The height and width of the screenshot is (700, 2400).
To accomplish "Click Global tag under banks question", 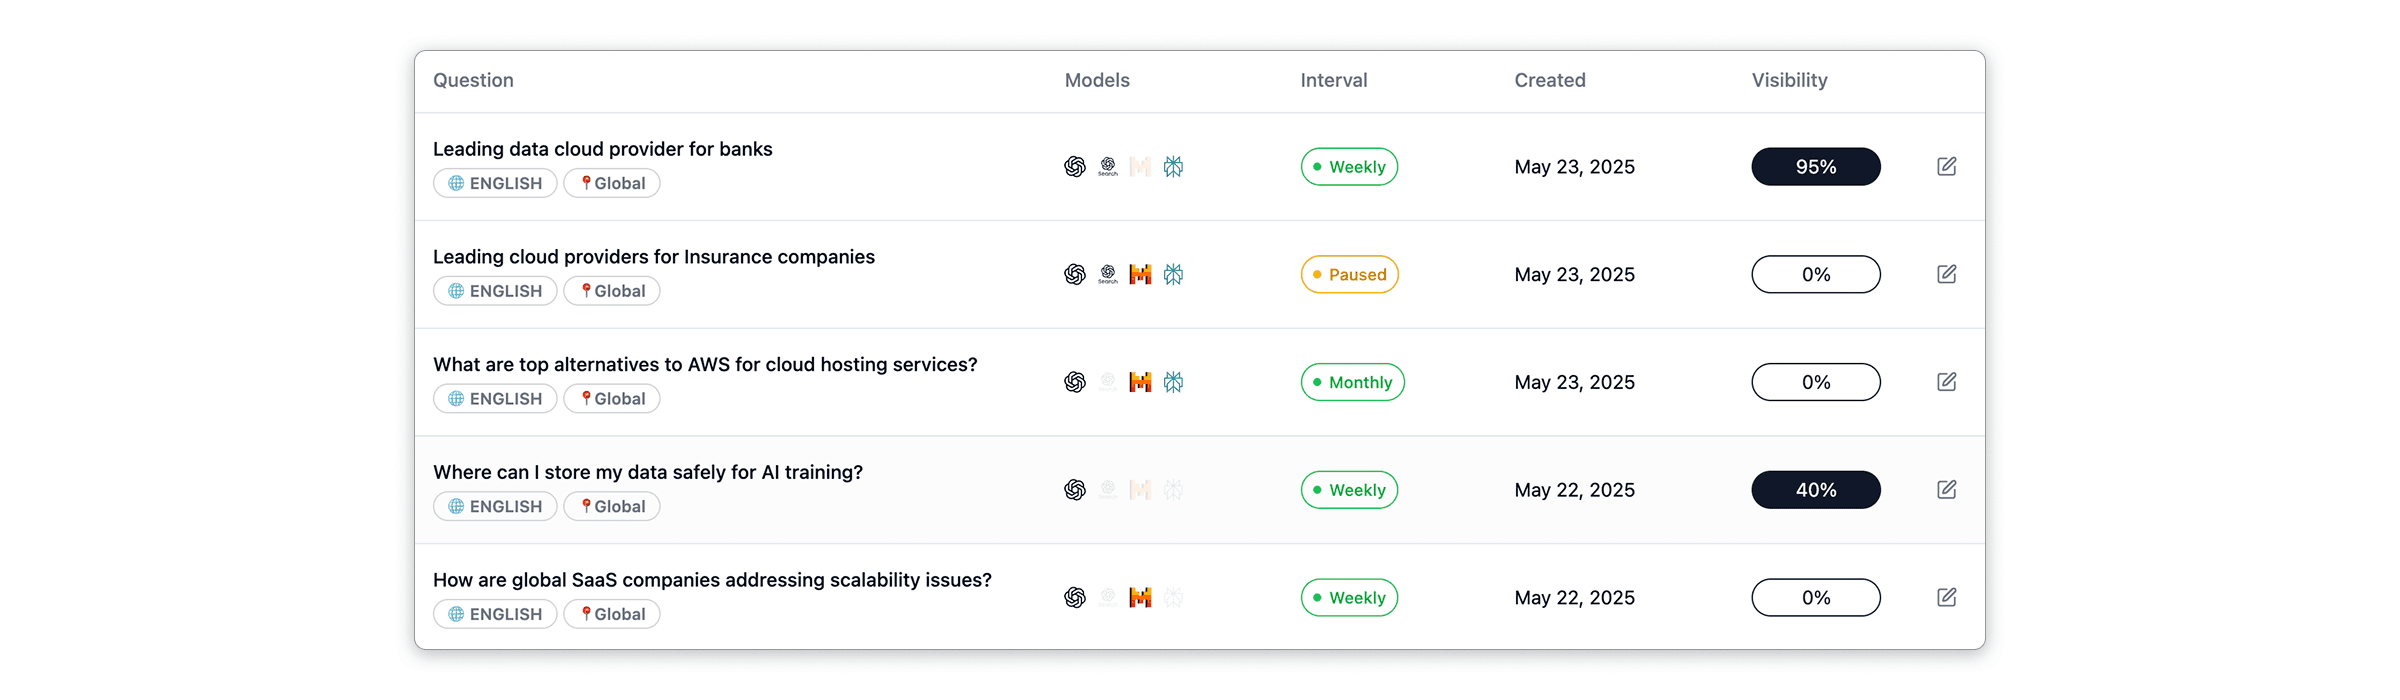I will pyautogui.click(x=612, y=183).
